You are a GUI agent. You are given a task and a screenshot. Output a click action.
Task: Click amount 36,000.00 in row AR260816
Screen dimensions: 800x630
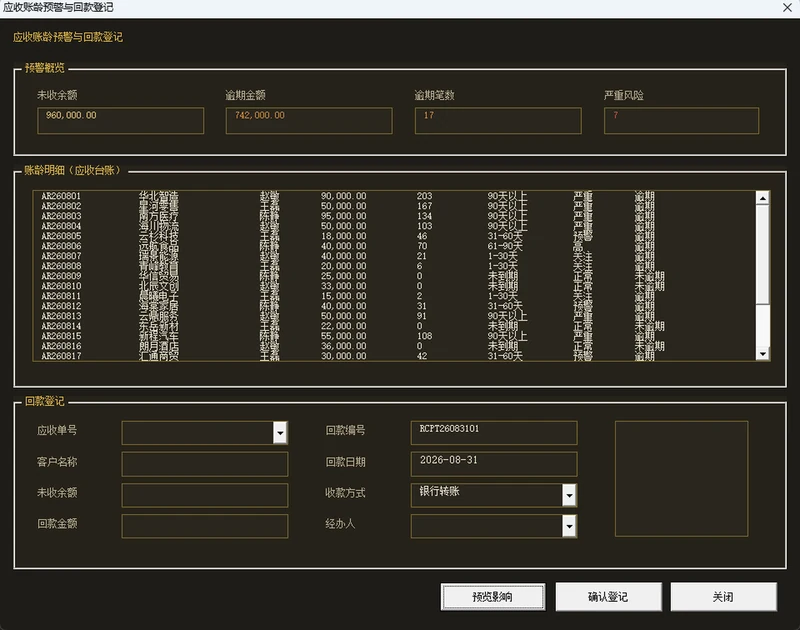coord(343,346)
